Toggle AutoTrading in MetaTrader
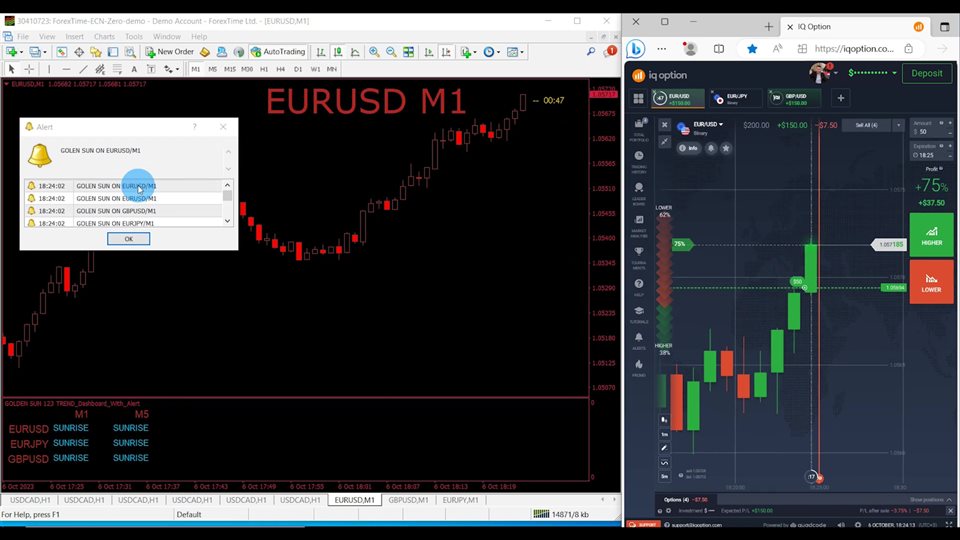Image resolution: width=960 pixels, height=540 pixels. (278, 52)
